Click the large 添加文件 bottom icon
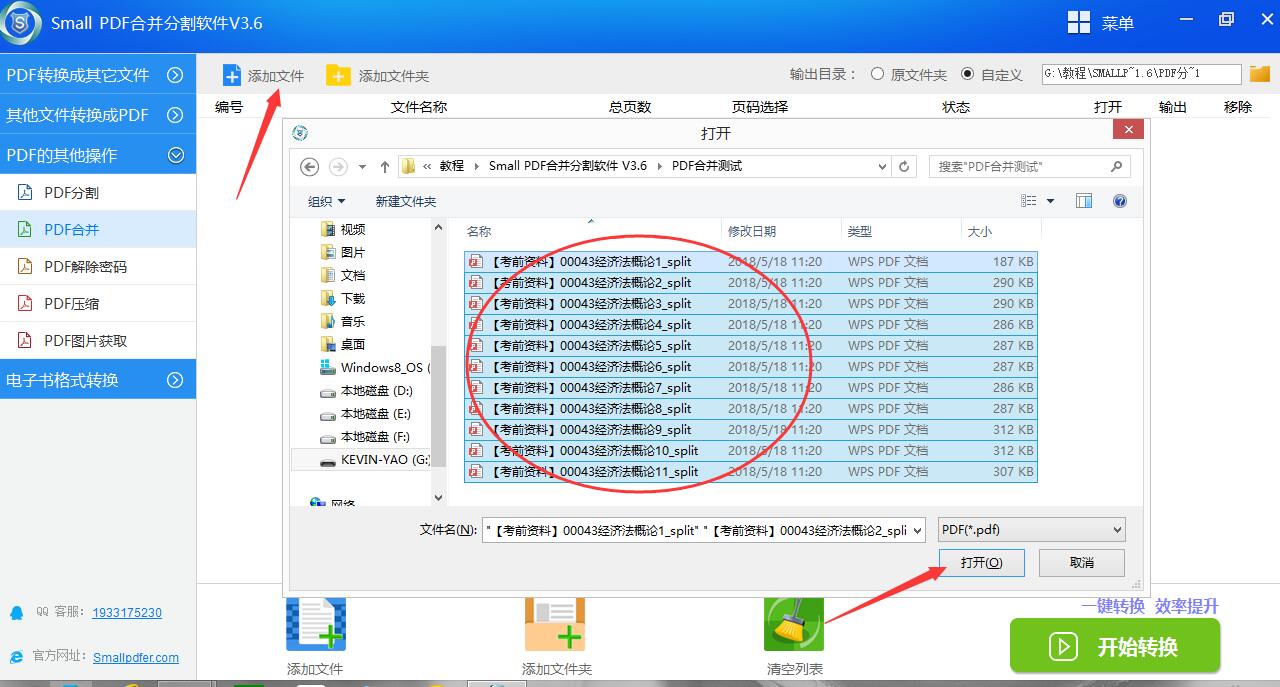Image resolution: width=1280 pixels, height=687 pixels. tap(316, 625)
